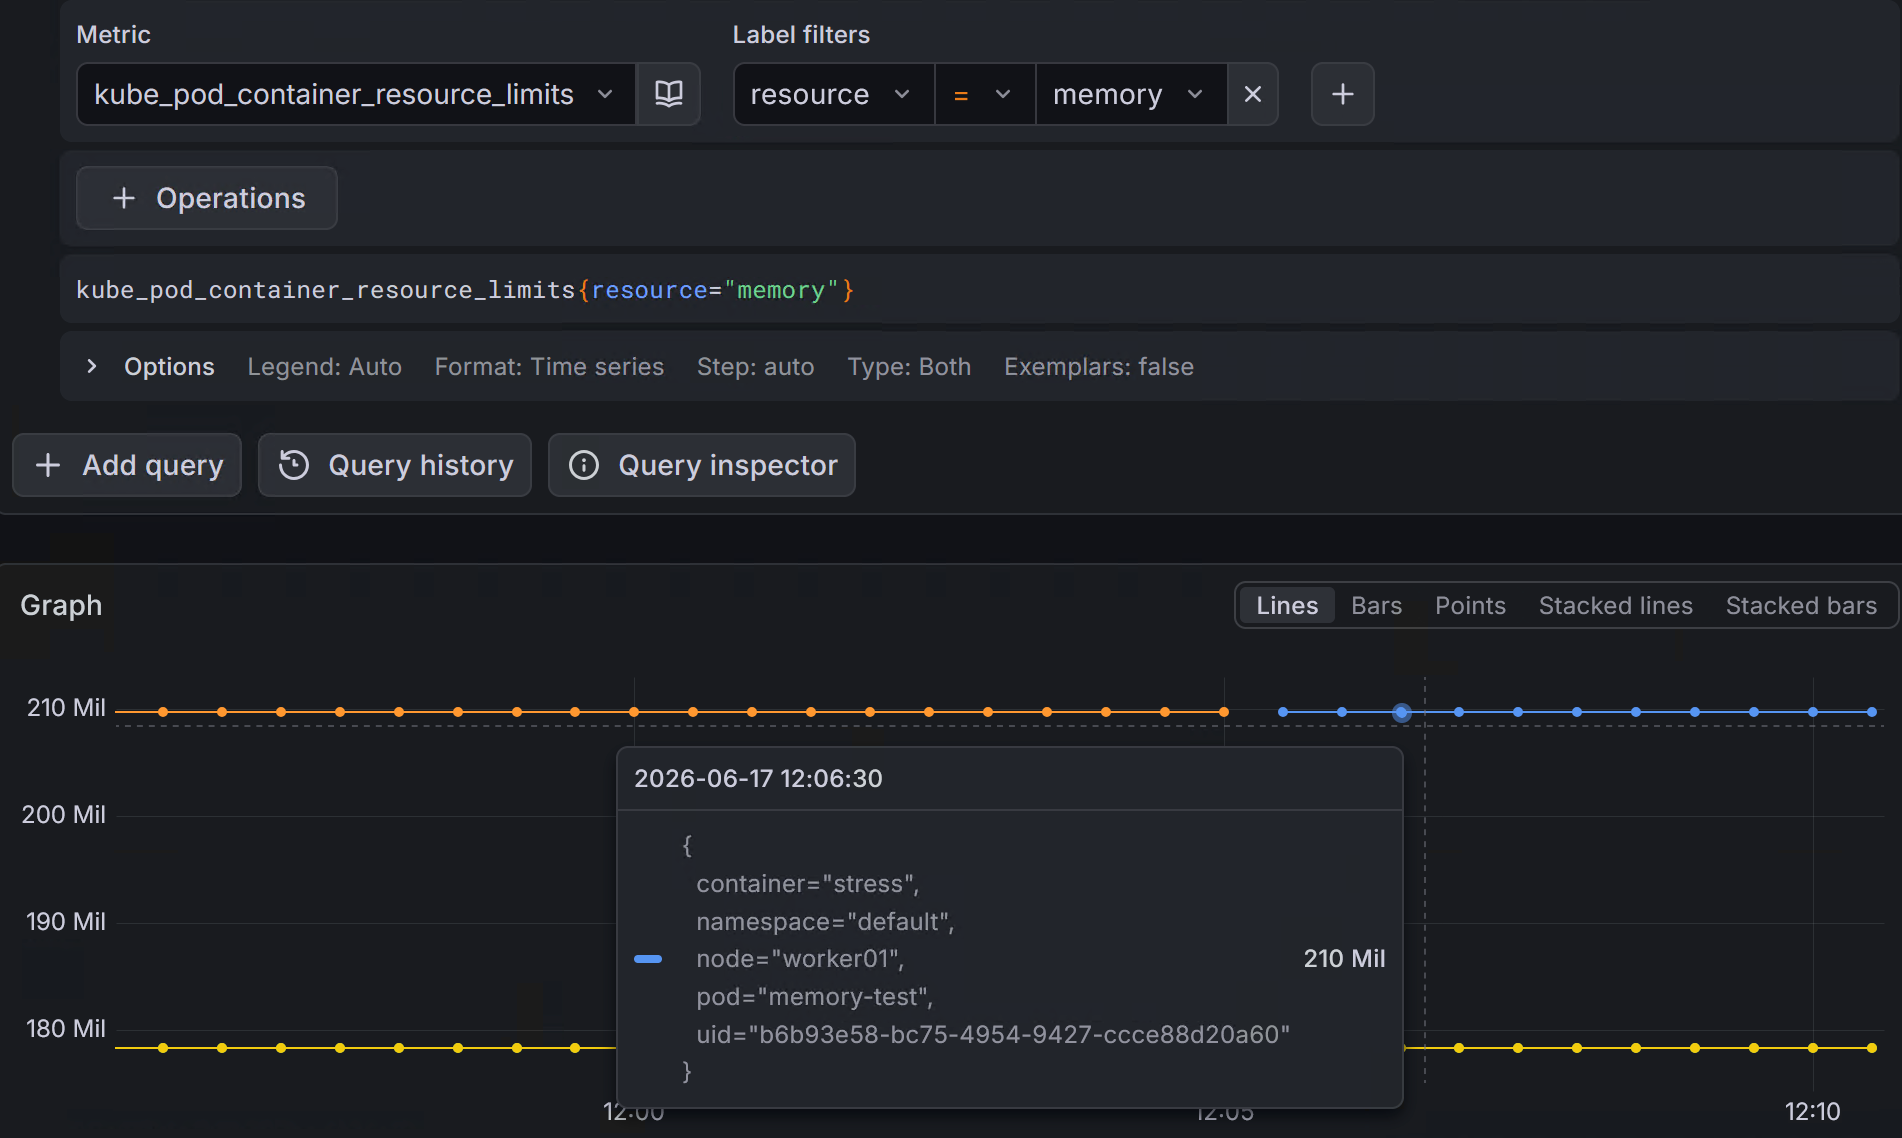Screen dimensions: 1902x1138
Task: Click the Options label
Action: [169, 367]
